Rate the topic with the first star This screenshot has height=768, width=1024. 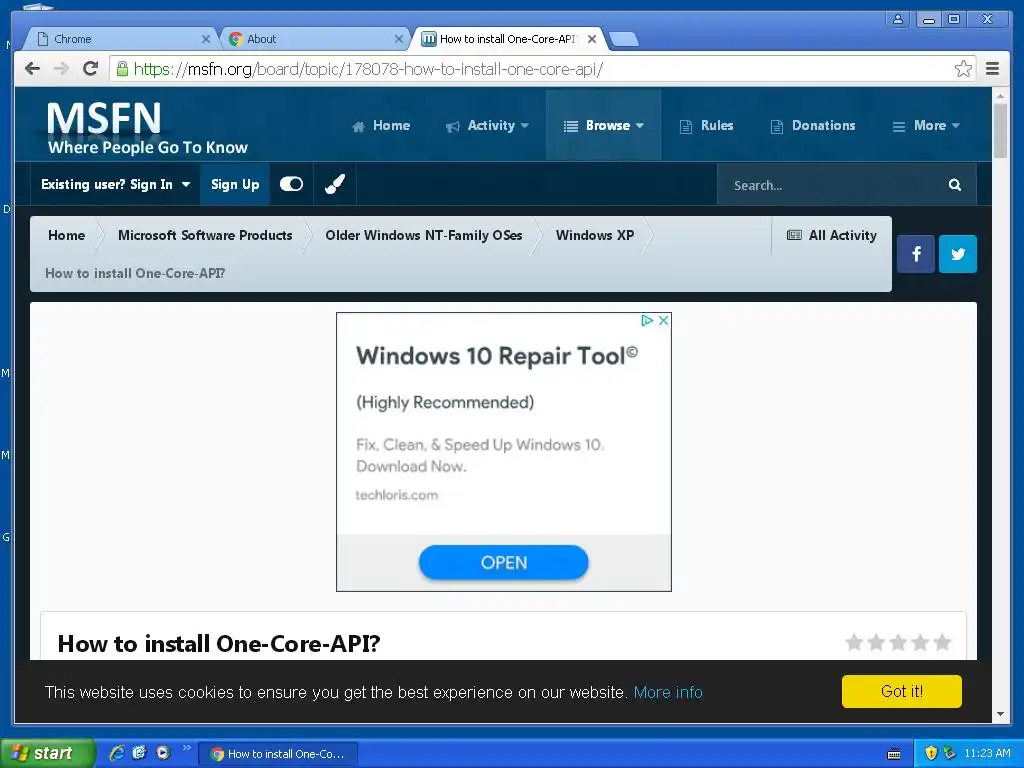click(x=854, y=643)
